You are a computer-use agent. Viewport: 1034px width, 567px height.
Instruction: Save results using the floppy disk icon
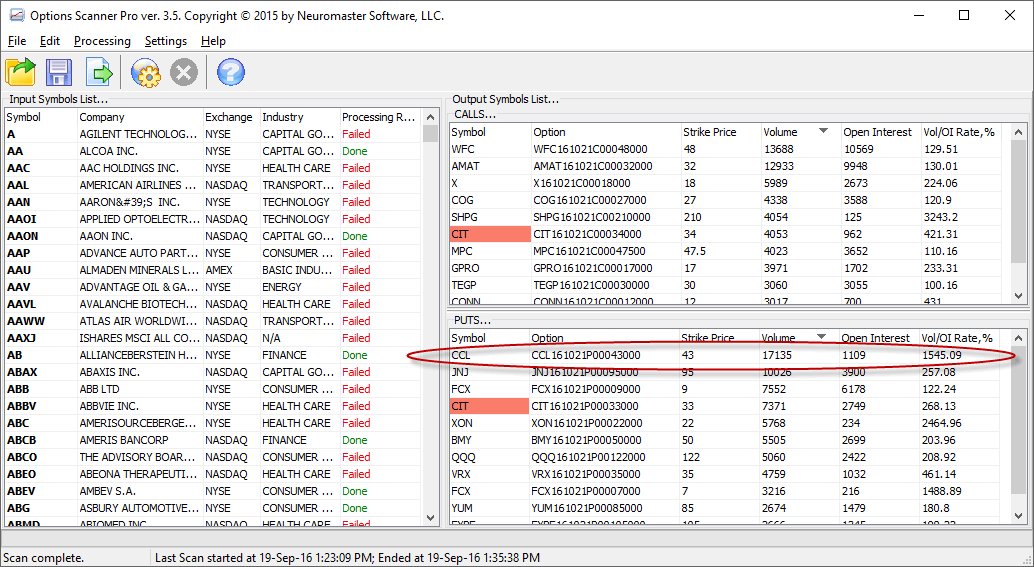pyautogui.click(x=59, y=72)
